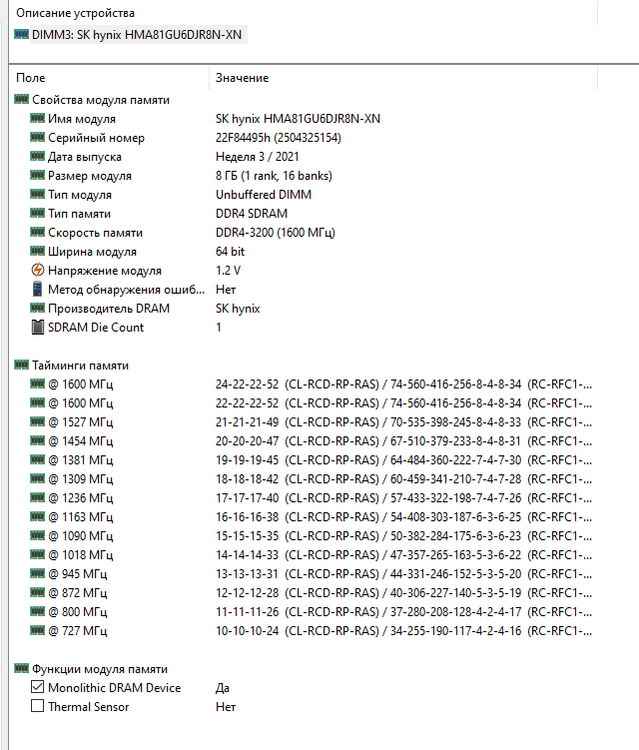The height and width of the screenshot is (750, 639).
Task: Select the Monolithic DRAM Device value Да
Action: (222, 688)
